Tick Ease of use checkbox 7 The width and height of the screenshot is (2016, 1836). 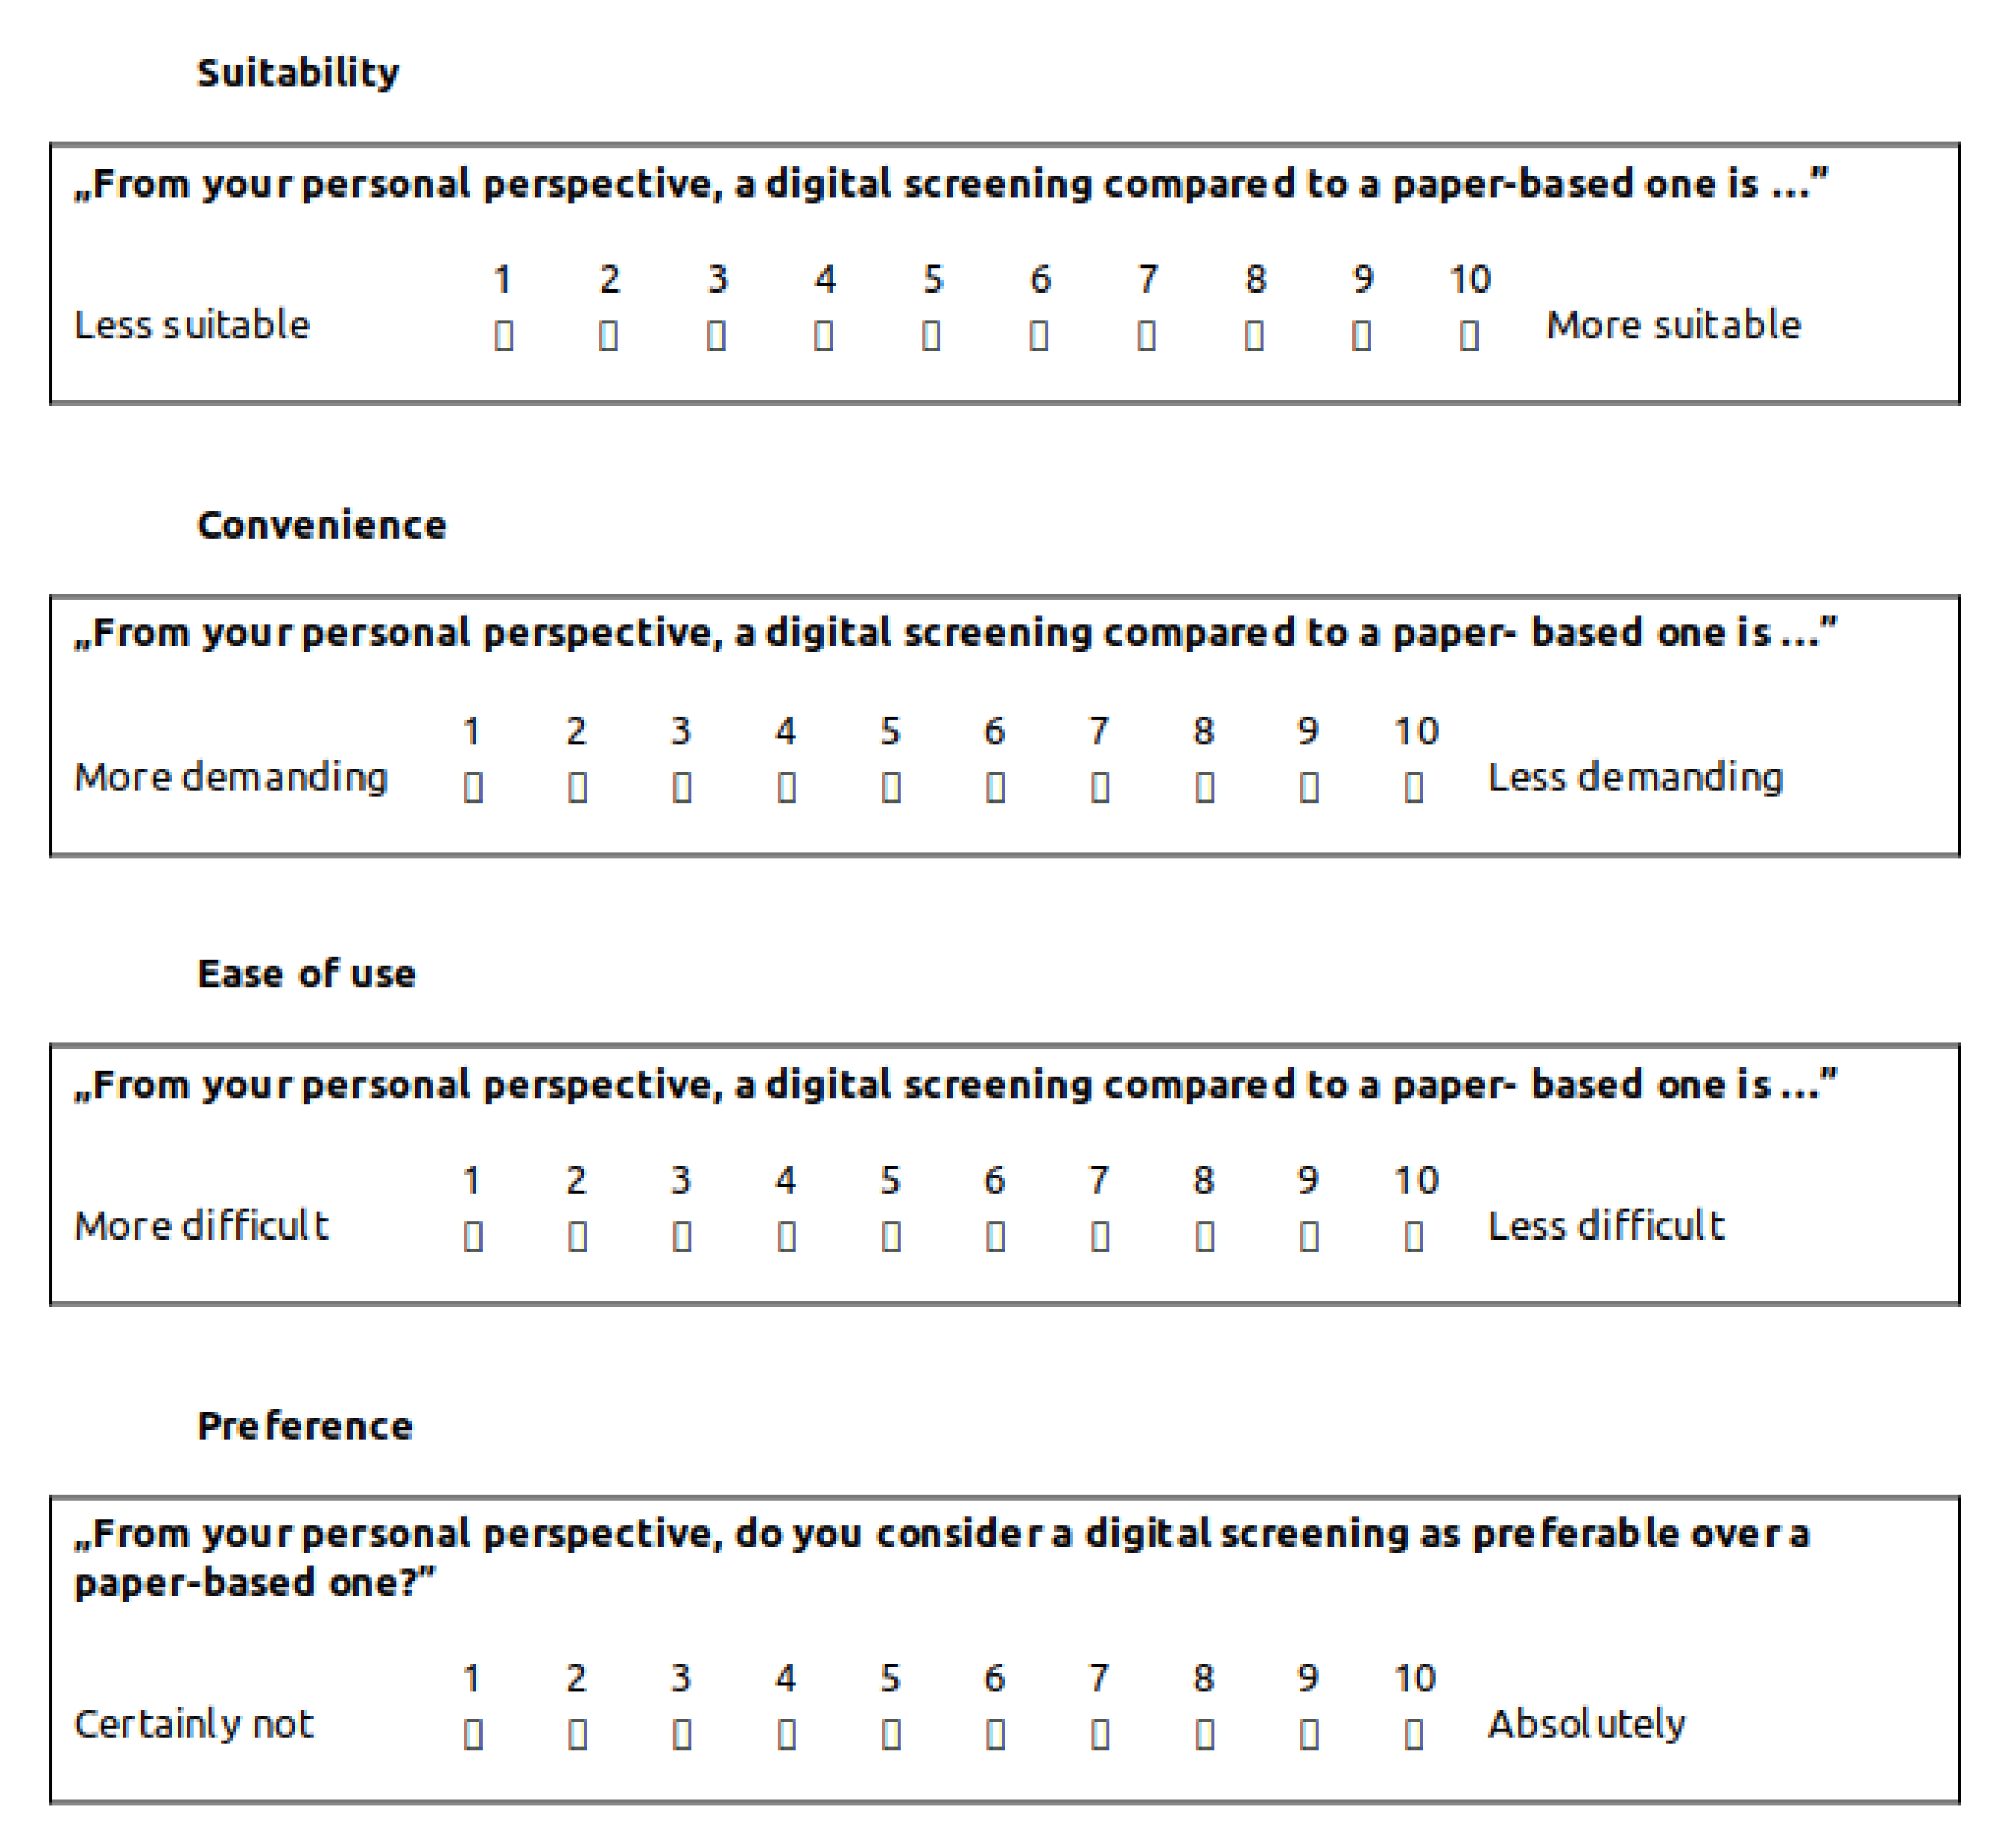(x=1100, y=1237)
